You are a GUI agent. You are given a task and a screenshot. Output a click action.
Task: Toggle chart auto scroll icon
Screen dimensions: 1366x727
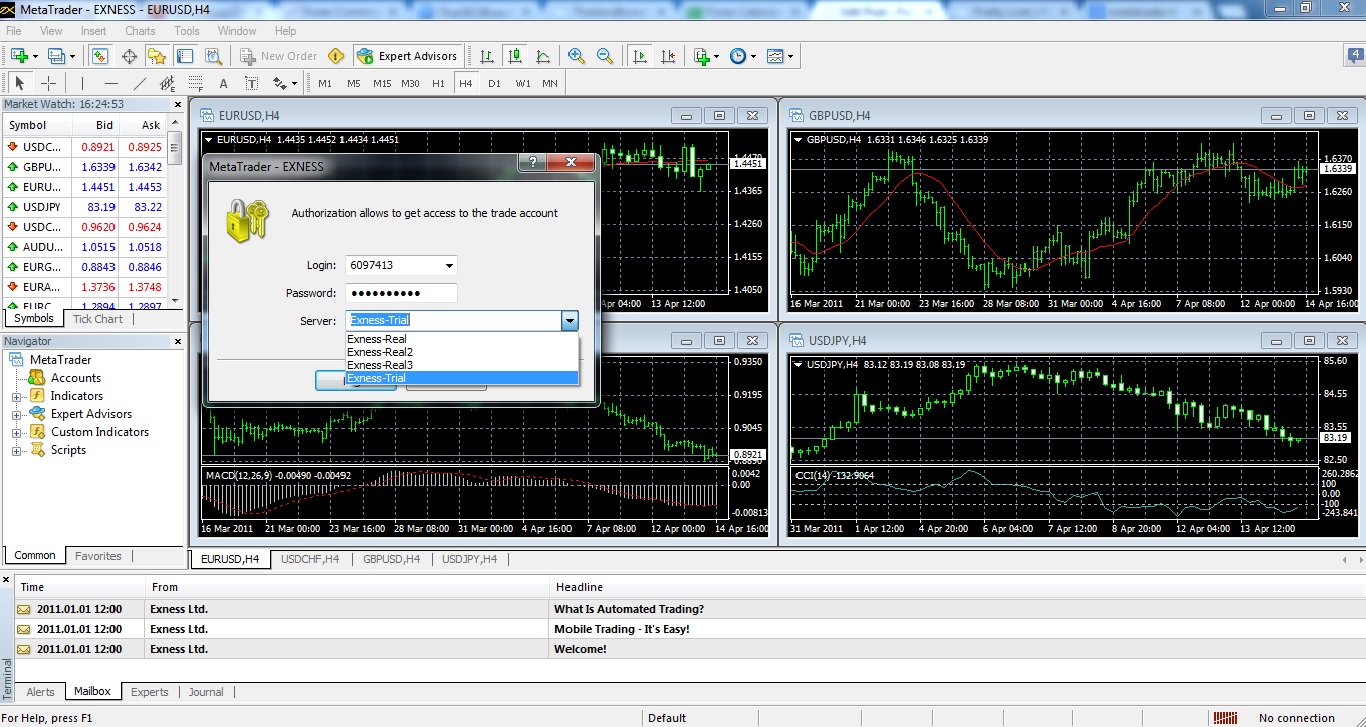click(x=640, y=56)
